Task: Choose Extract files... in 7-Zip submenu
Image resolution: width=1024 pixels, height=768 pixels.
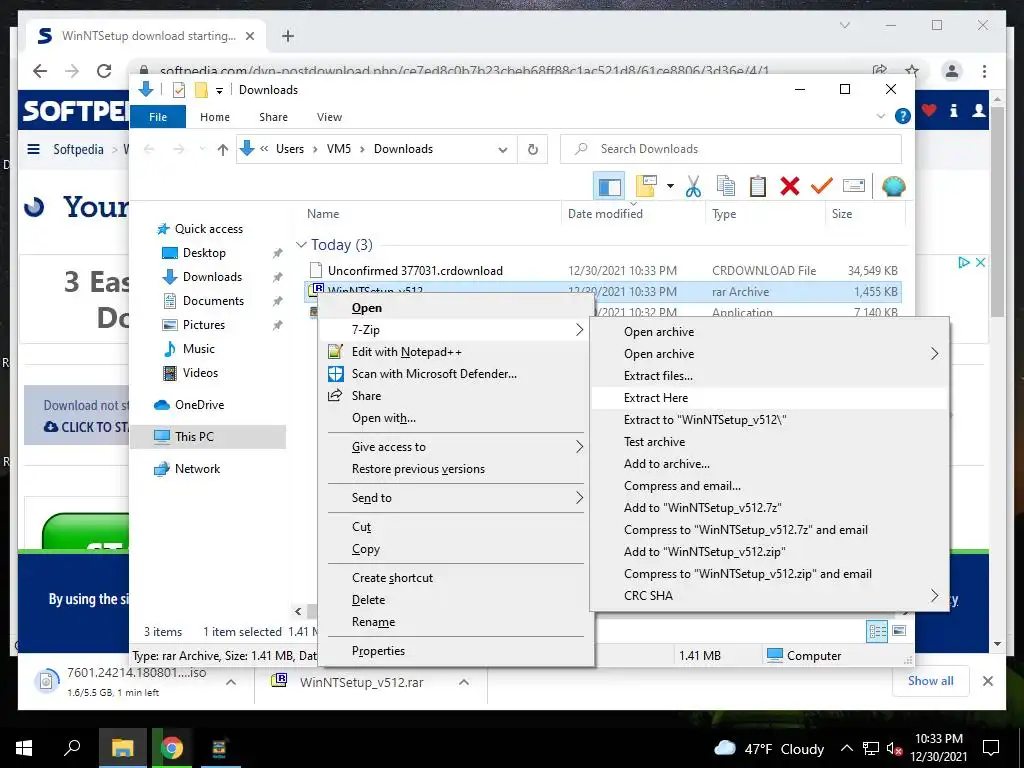Action: [x=769, y=376]
